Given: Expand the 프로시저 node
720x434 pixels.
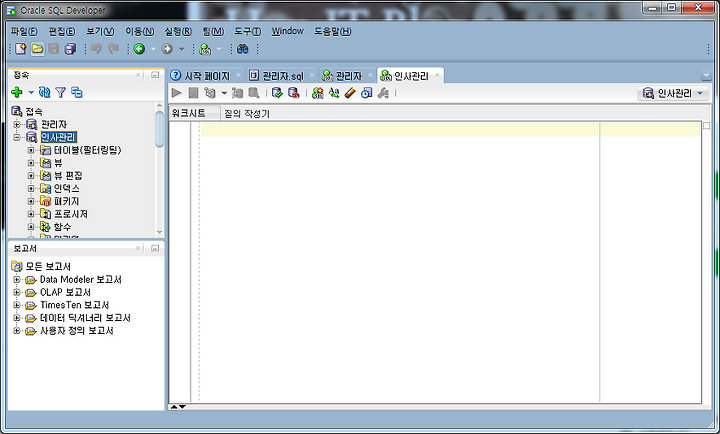Looking at the screenshot, I should tap(31, 214).
